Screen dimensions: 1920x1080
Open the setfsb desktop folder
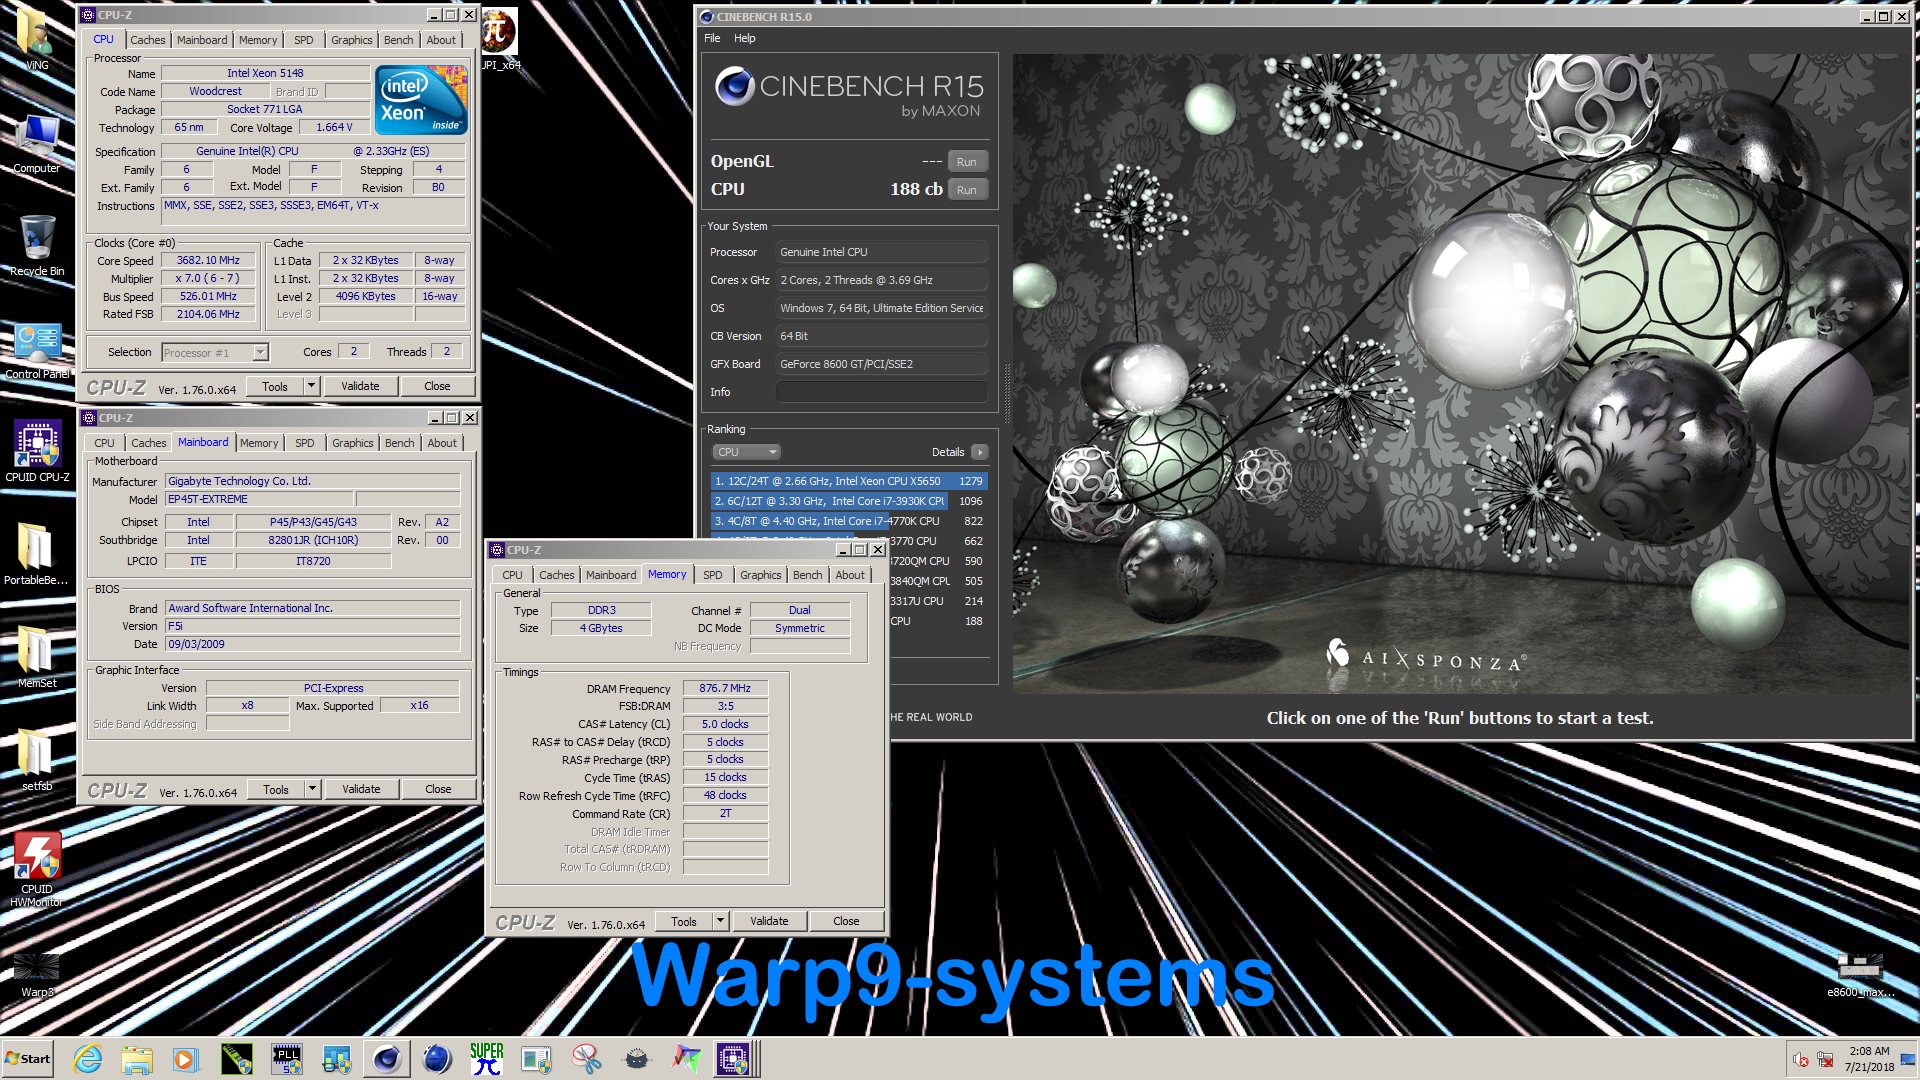pyautogui.click(x=36, y=760)
